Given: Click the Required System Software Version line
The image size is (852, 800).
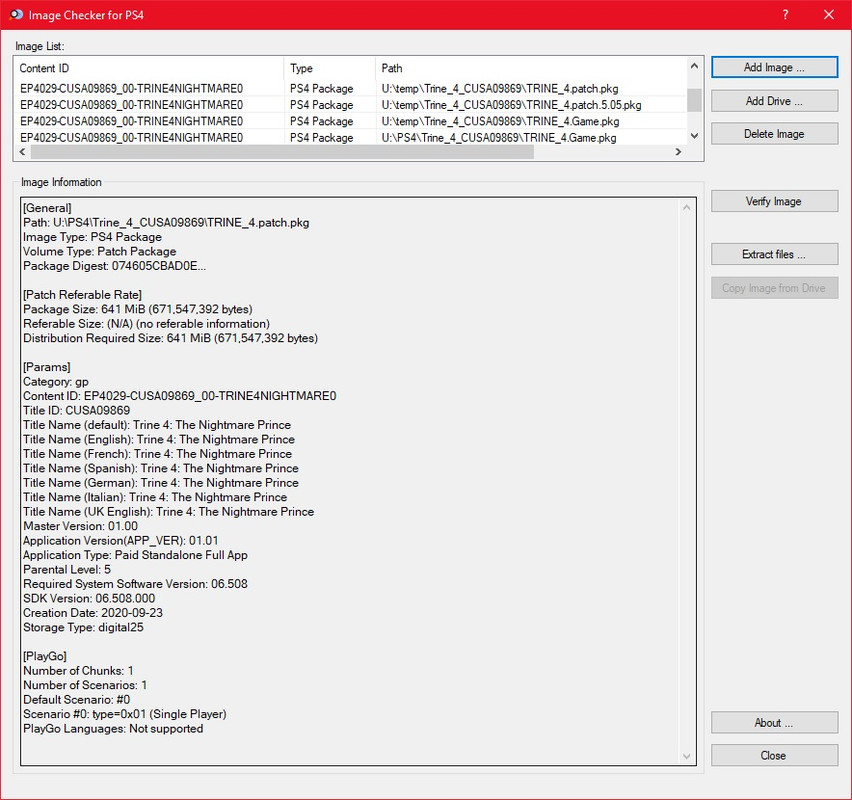Looking at the screenshot, I should pyautogui.click(x=135, y=584).
